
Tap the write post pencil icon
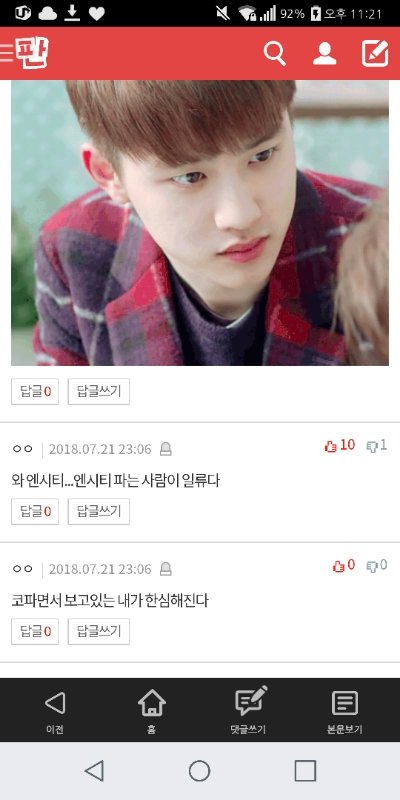pyautogui.click(x=375, y=54)
